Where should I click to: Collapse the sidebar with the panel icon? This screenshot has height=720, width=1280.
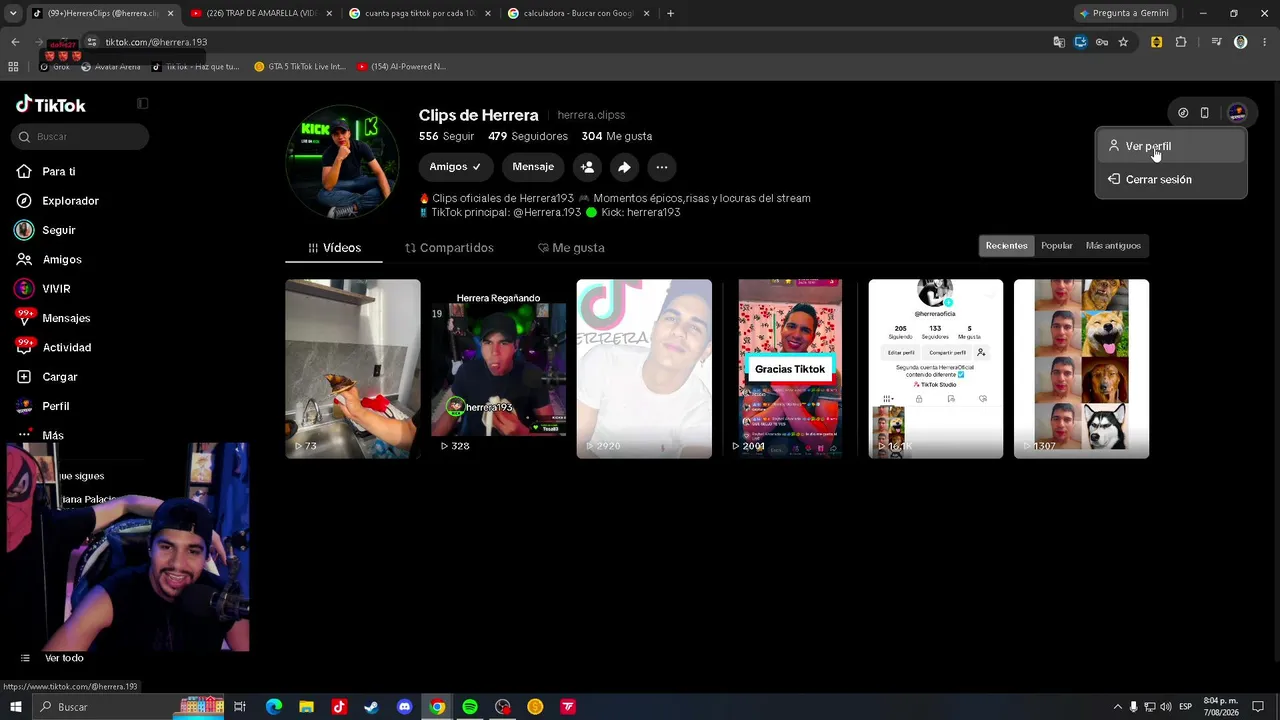(x=142, y=103)
